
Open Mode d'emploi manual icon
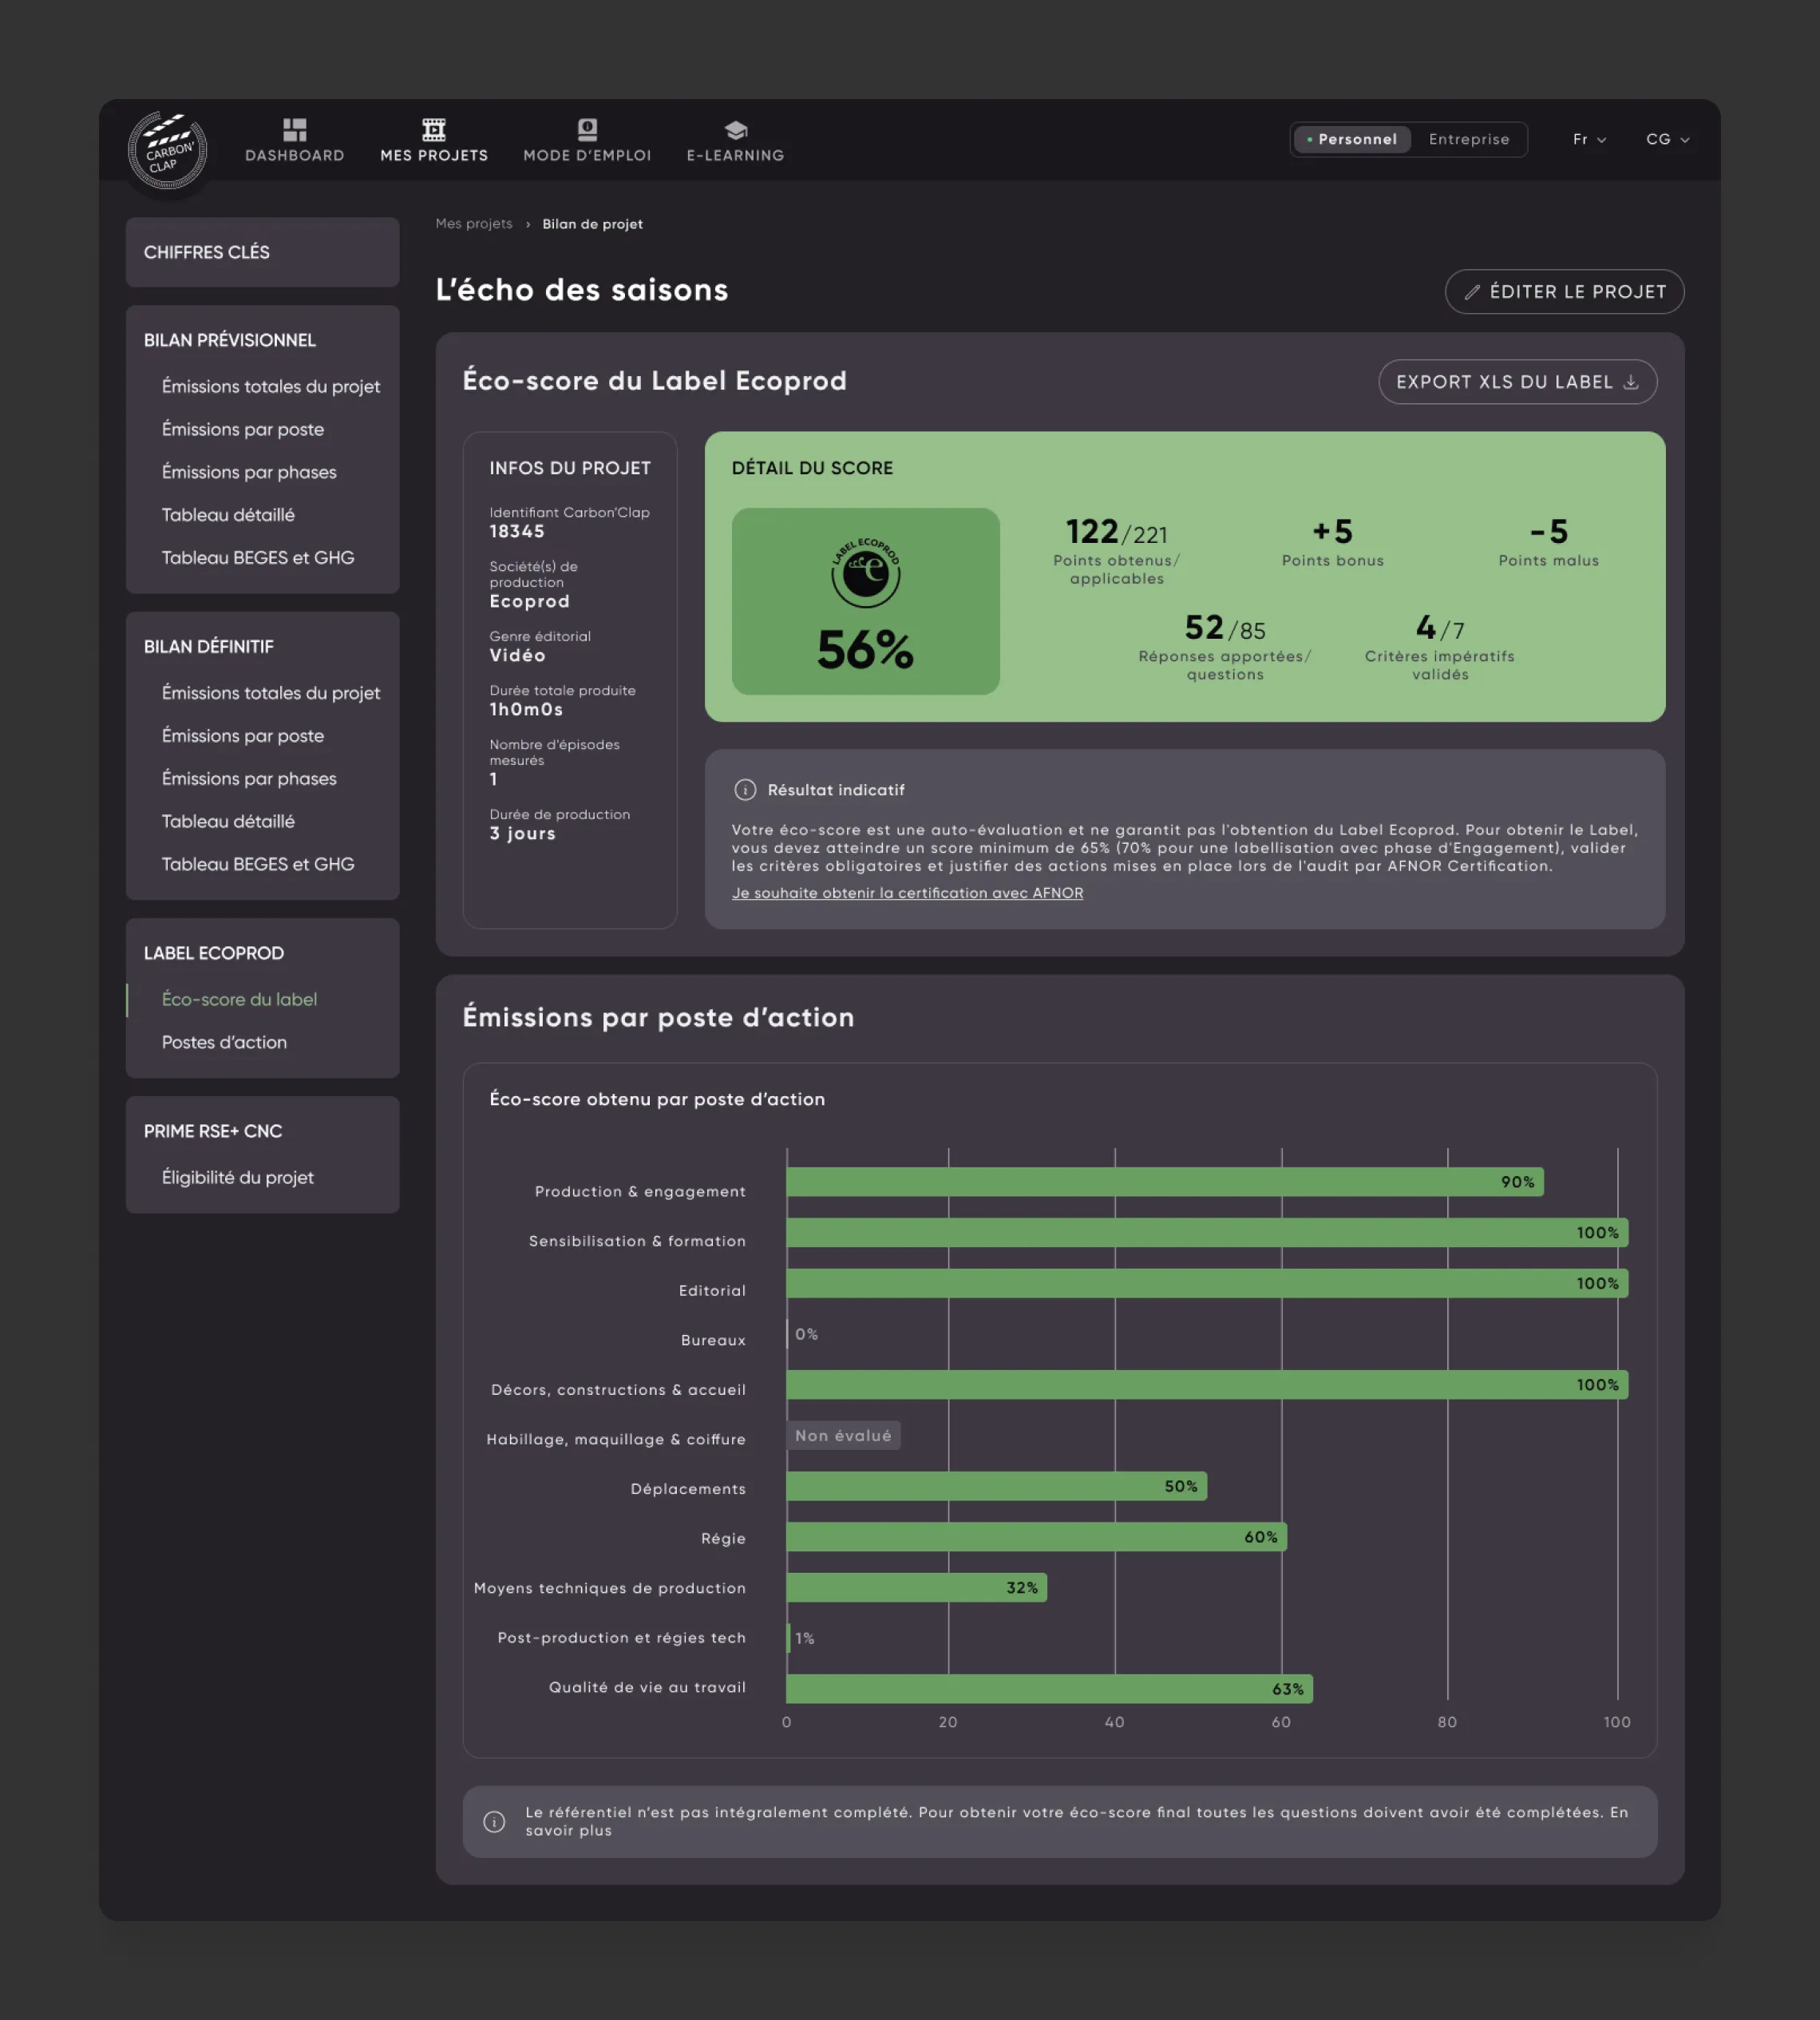tap(587, 129)
